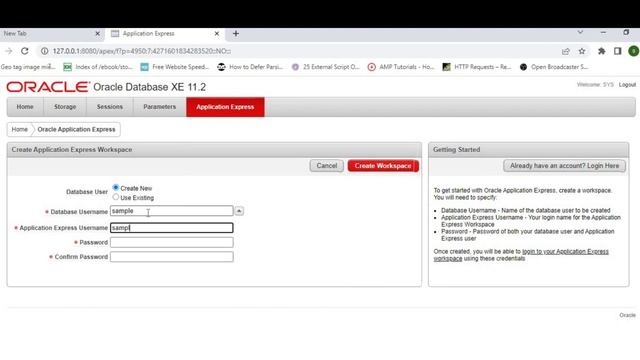Open the Open Broadcaster bookmark
The height and width of the screenshot is (360, 640).
(x=554, y=67)
